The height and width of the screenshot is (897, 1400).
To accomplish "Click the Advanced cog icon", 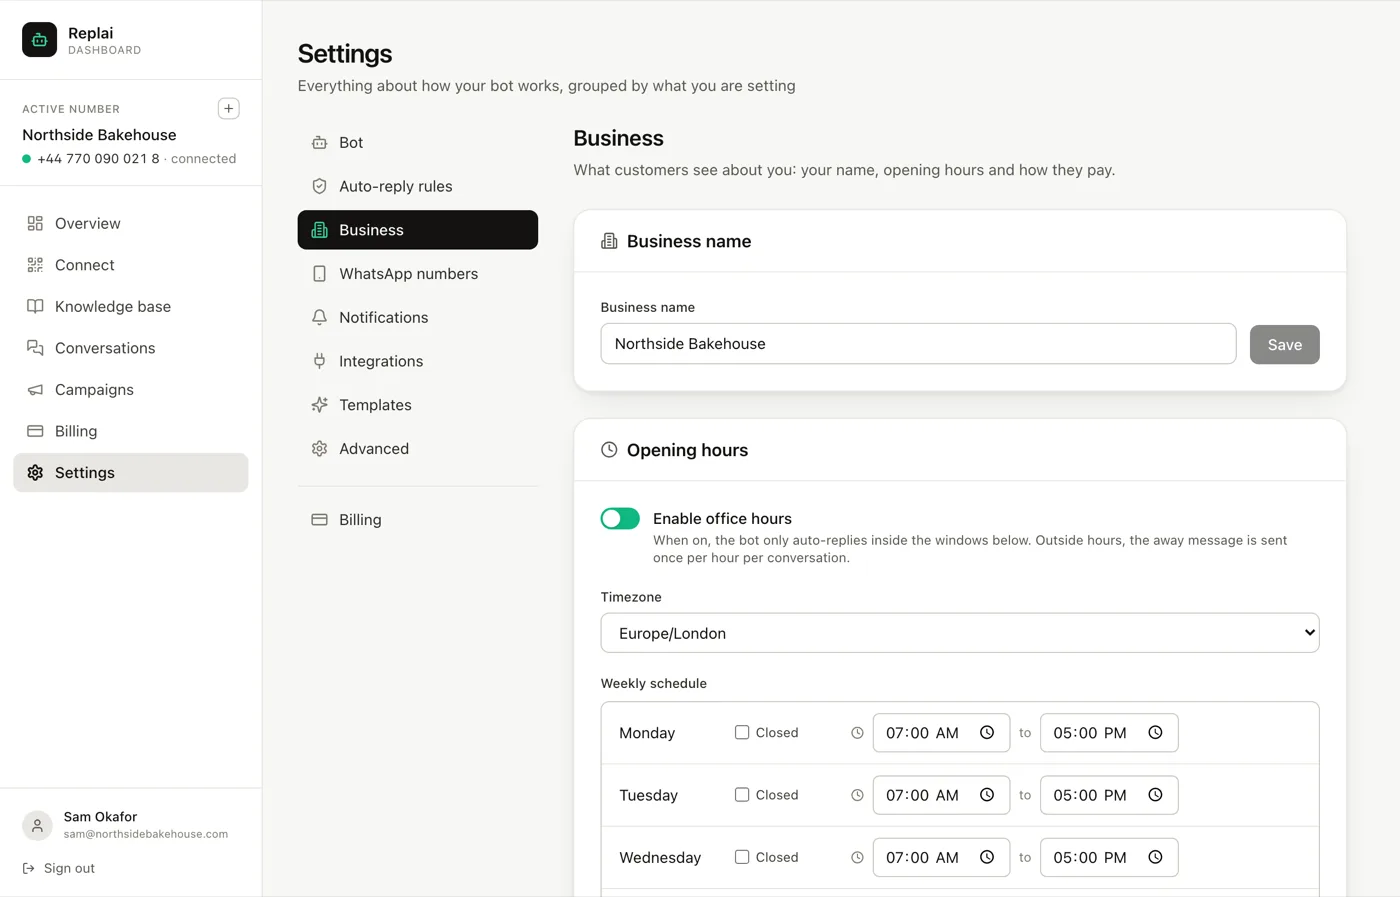I will 319,449.
